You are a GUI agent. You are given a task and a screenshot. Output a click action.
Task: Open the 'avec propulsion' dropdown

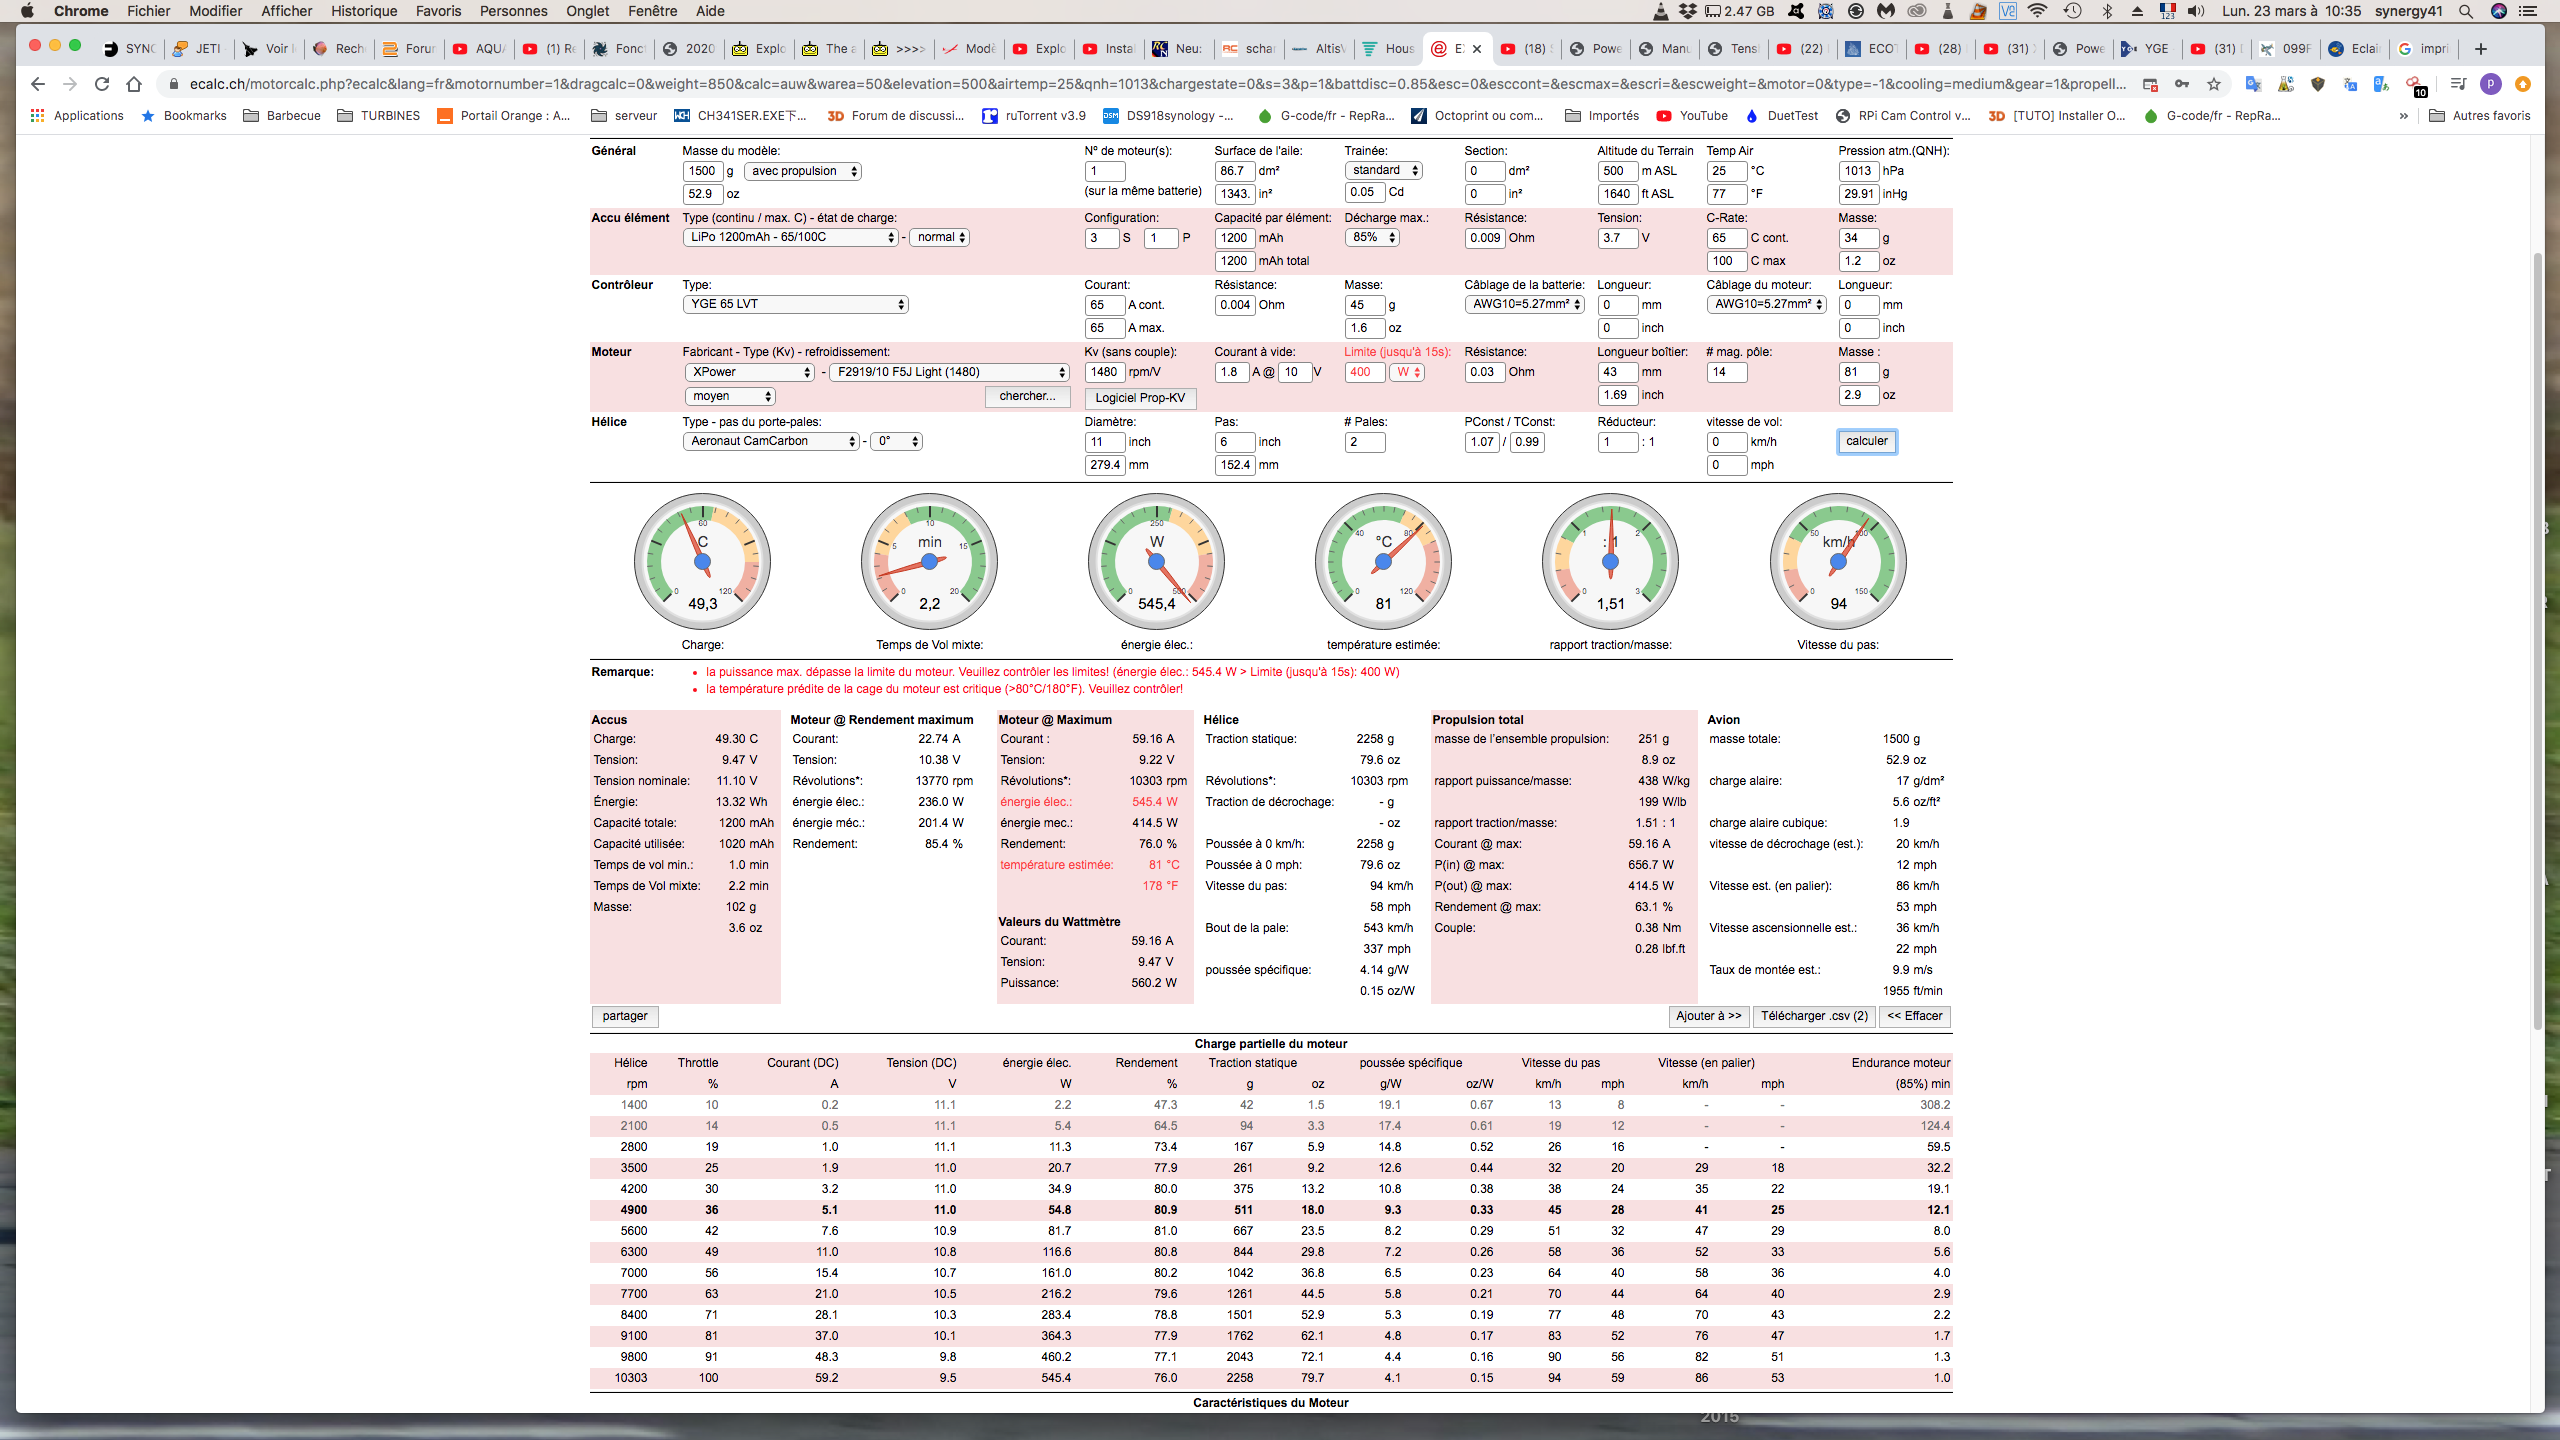[803, 171]
